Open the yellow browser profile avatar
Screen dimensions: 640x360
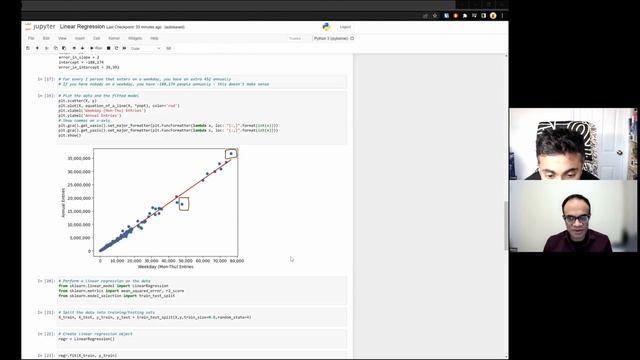point(493,16)
